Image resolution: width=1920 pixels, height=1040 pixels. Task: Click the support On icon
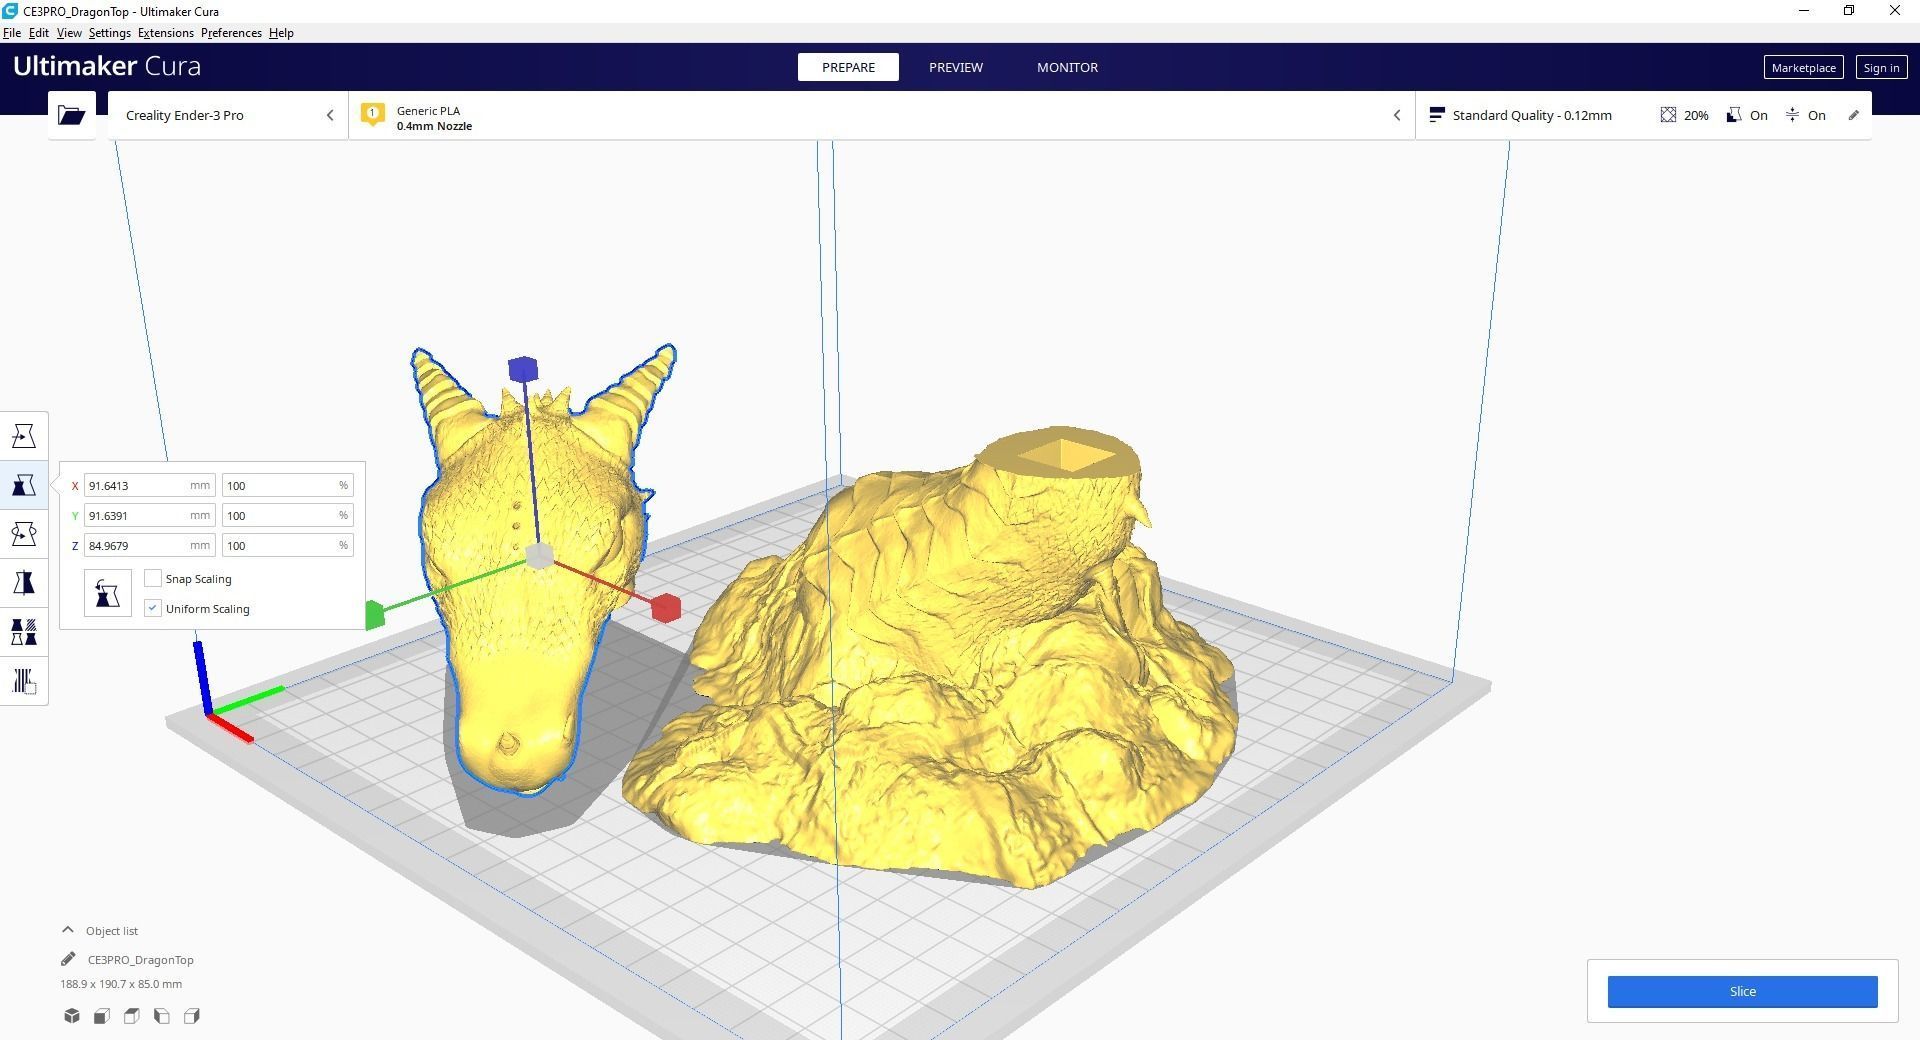(x=1734, y=115)
